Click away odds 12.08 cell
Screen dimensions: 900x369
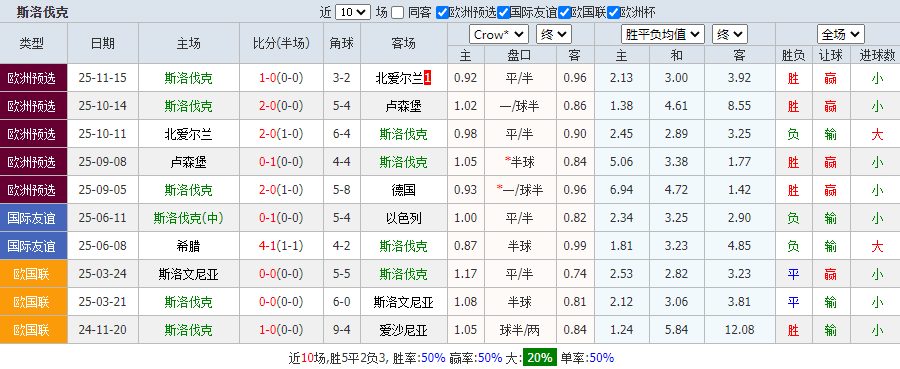pyautogui.click(x=739, y=330)
